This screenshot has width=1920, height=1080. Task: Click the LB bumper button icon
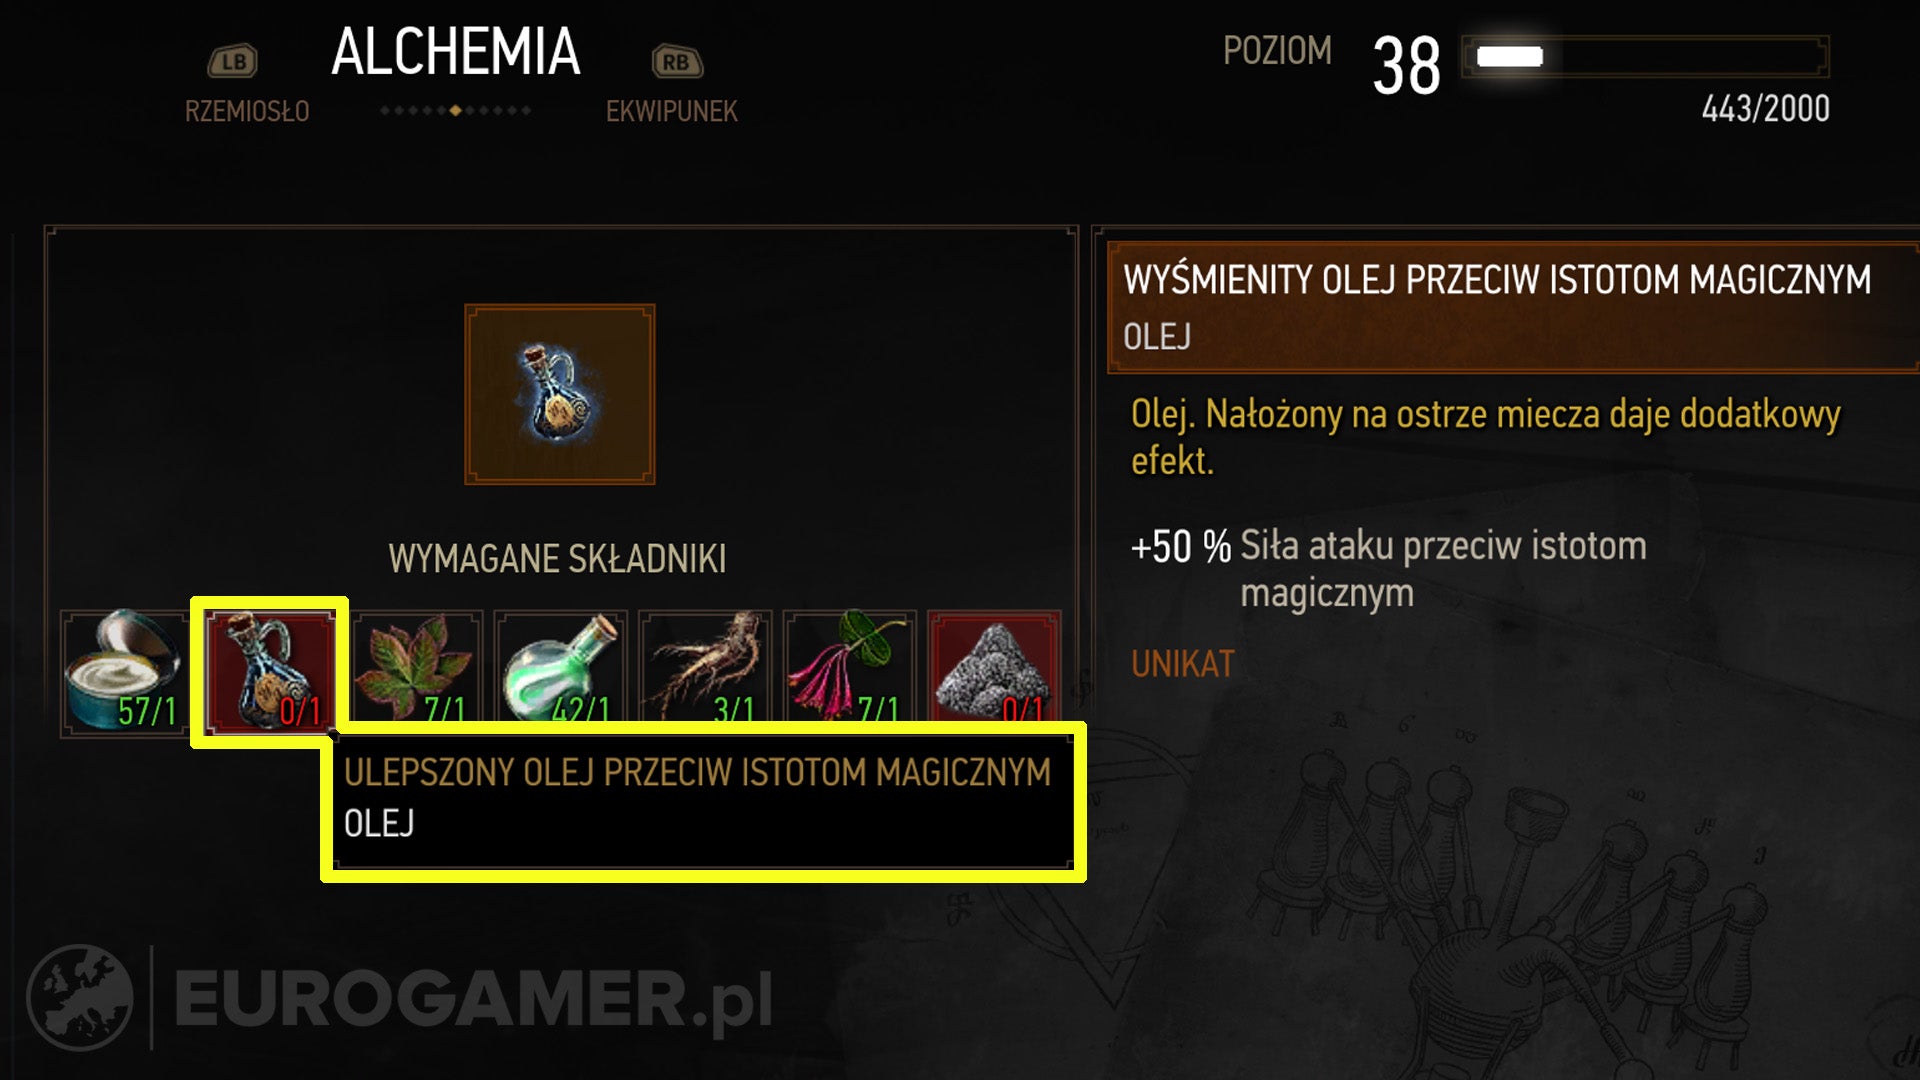point(232,62)
